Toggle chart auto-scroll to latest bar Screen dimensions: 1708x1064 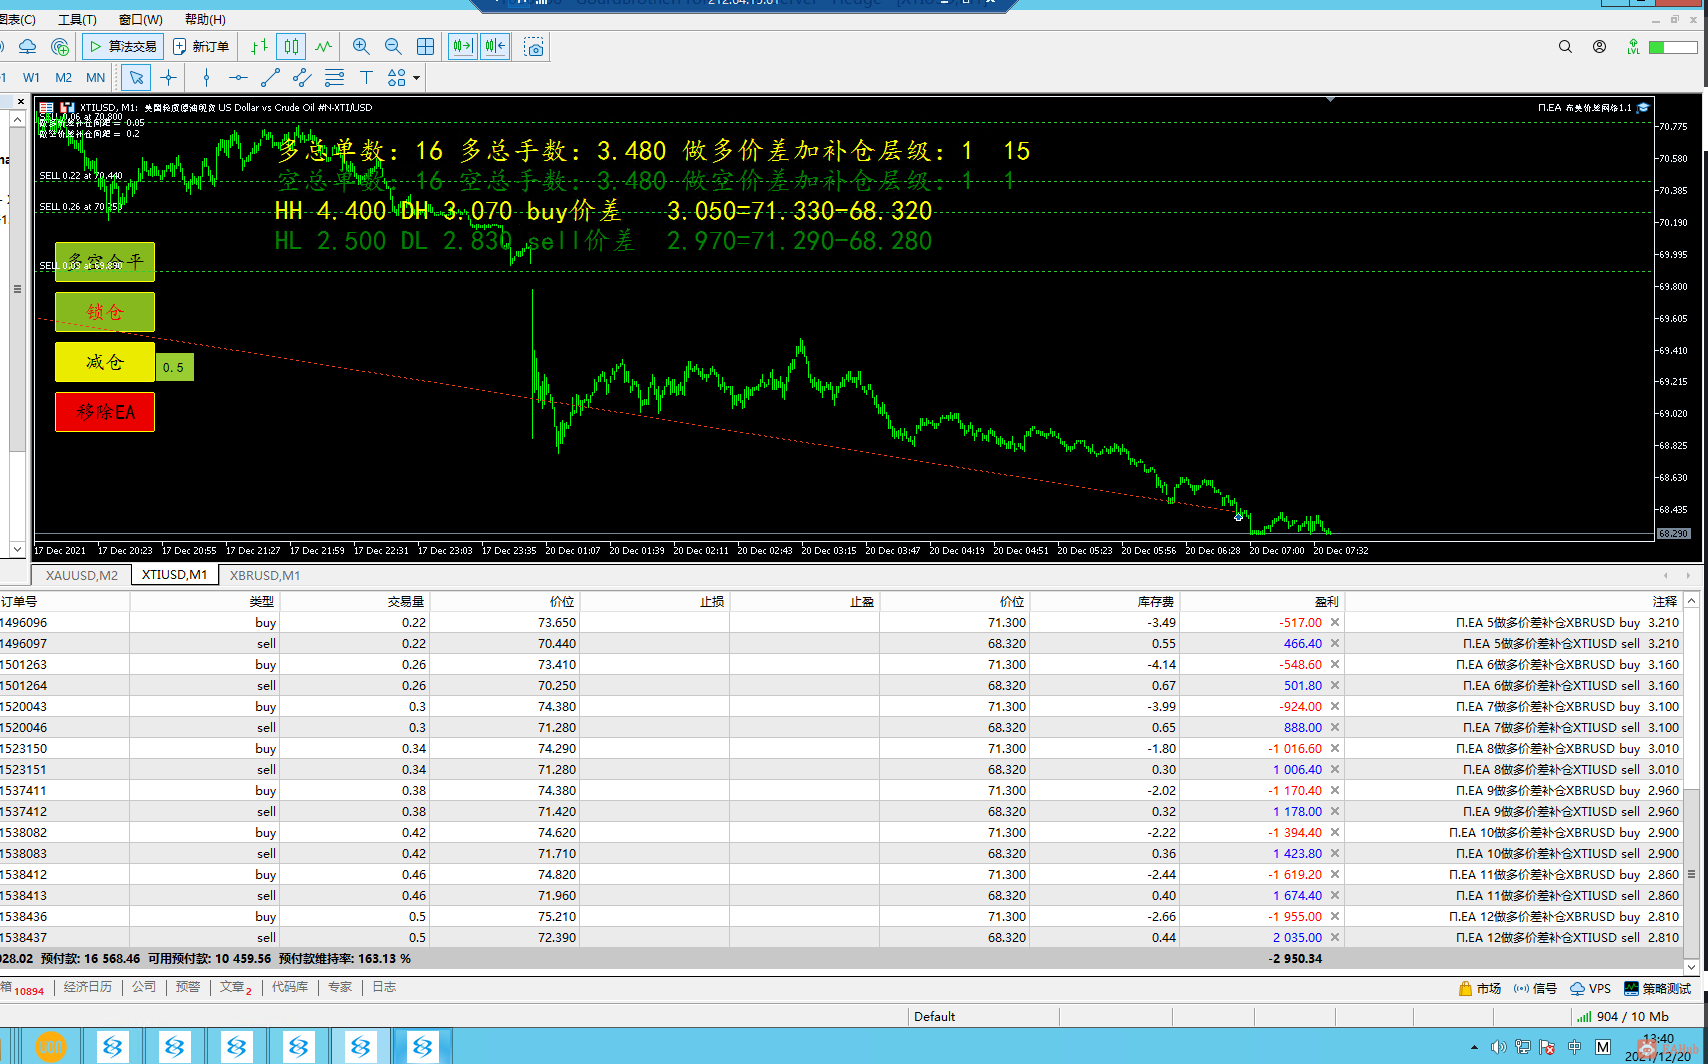[462, 47]
